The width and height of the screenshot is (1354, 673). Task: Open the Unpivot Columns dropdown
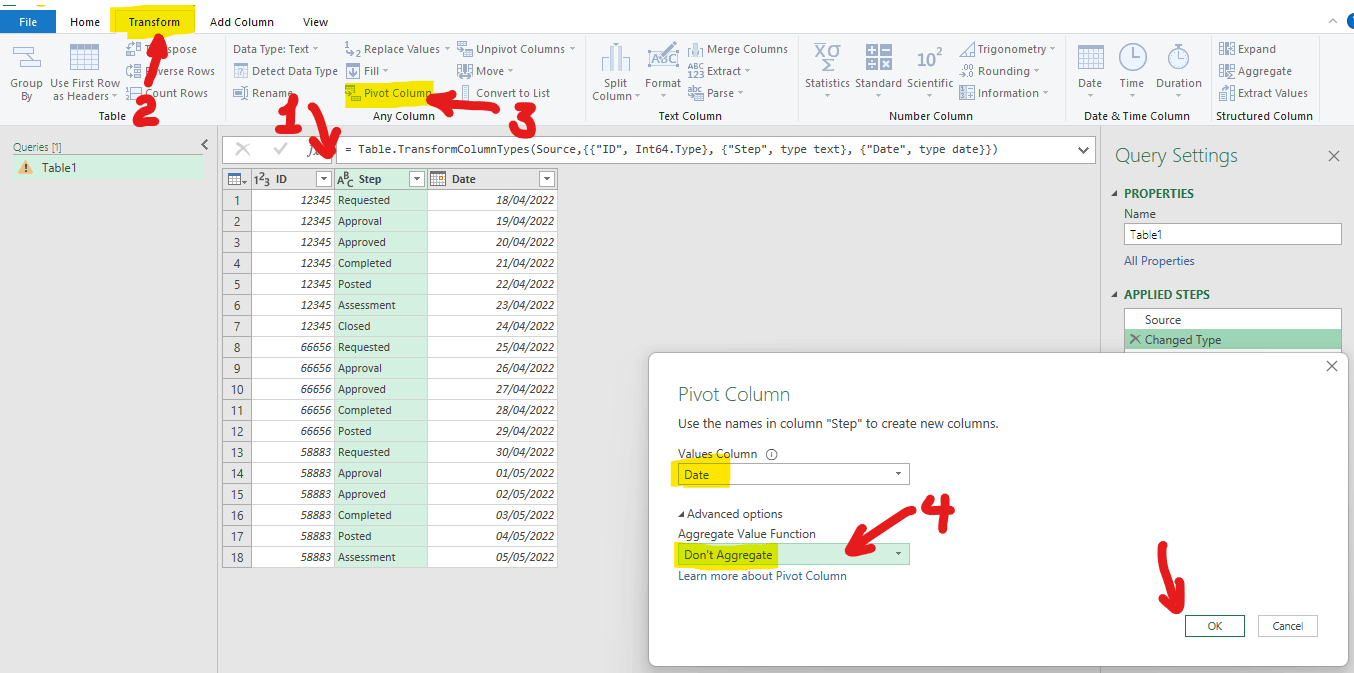point(517,49)
